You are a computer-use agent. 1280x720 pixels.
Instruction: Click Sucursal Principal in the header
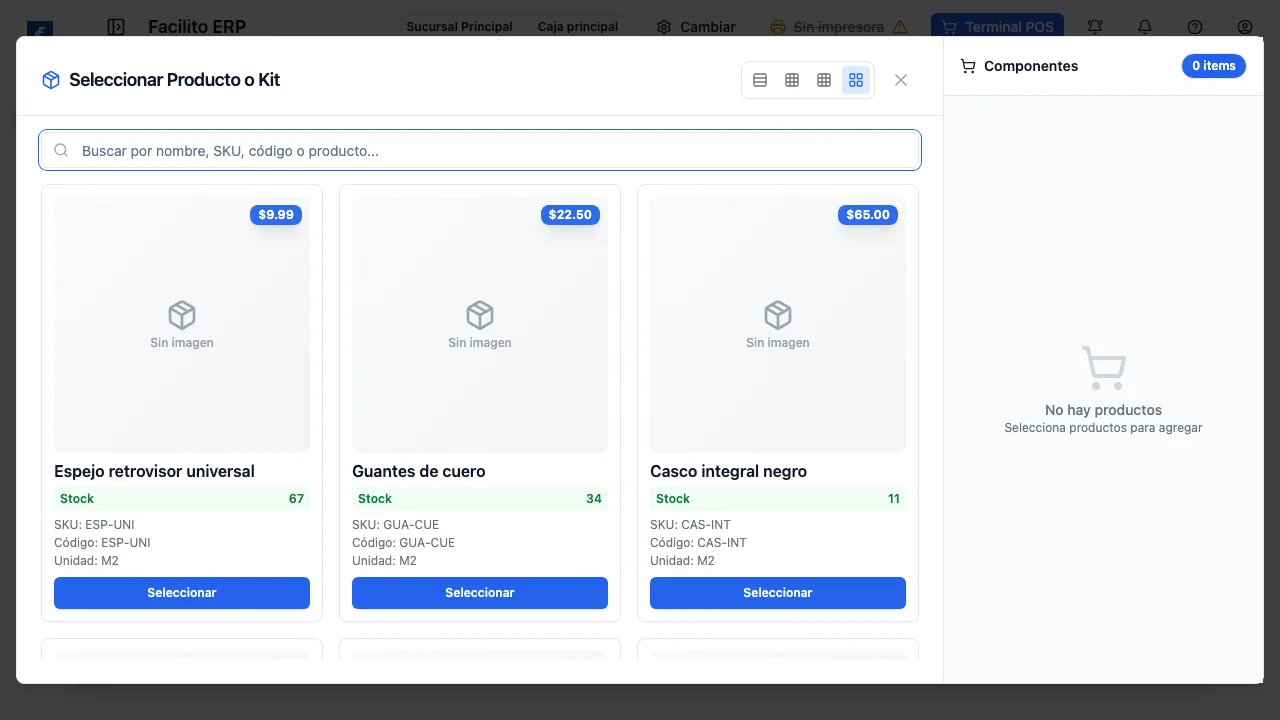coord(459,27)
